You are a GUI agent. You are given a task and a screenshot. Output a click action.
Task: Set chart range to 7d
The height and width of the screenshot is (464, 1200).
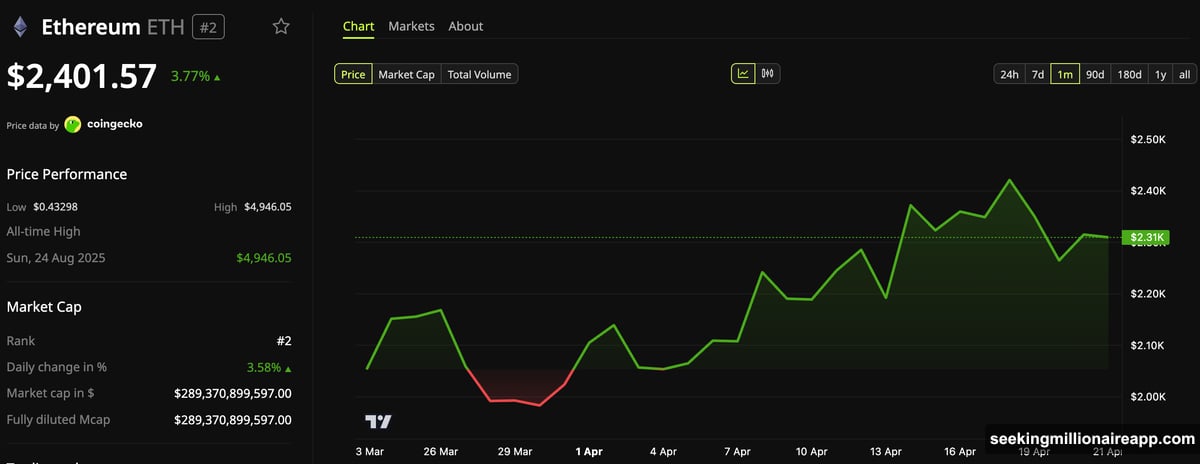point(1038,74)
